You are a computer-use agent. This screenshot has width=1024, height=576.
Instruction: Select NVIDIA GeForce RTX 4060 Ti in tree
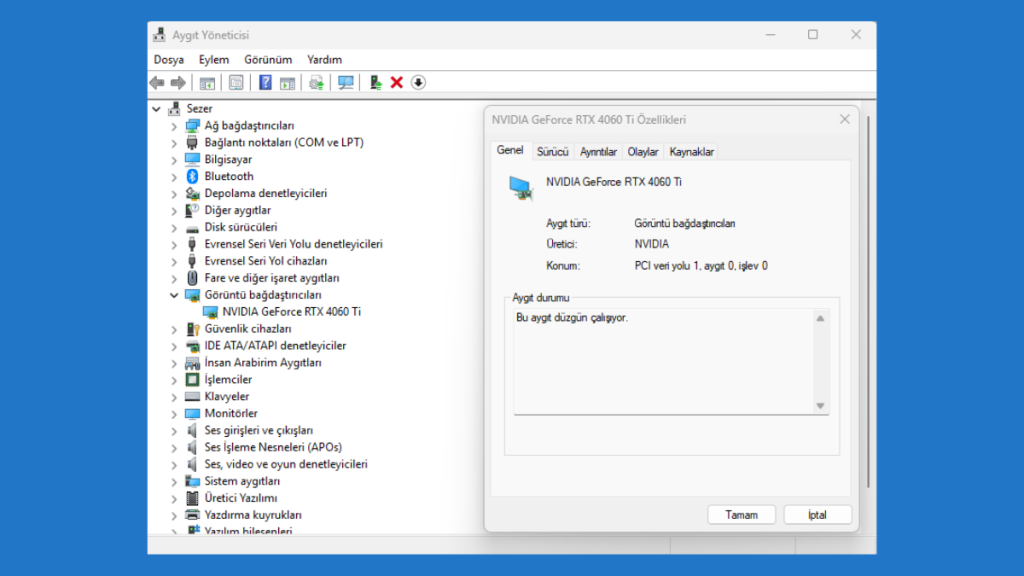(x=291, y=312)
